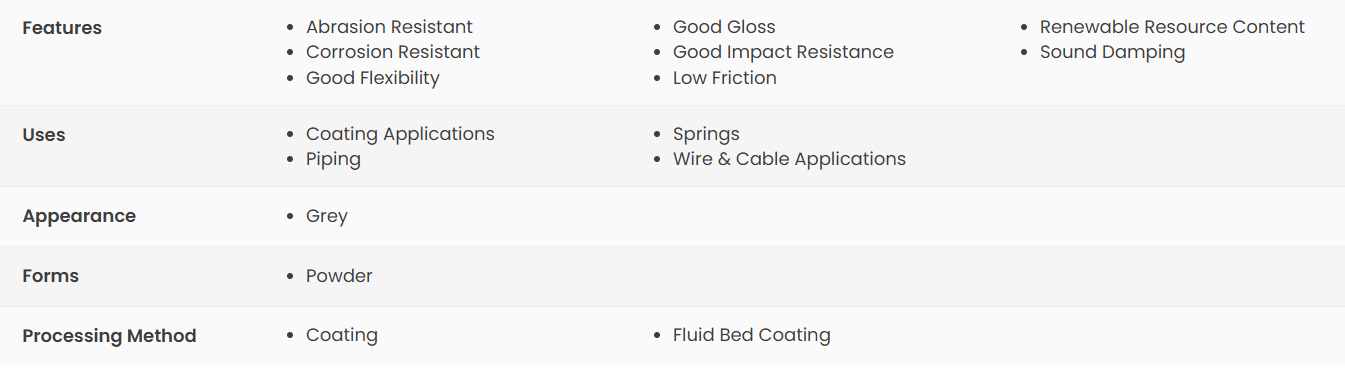This screenshot has height=375, width=1345.
Task: Click Coating Applications under Uses
Action: (x=400, y=134)
